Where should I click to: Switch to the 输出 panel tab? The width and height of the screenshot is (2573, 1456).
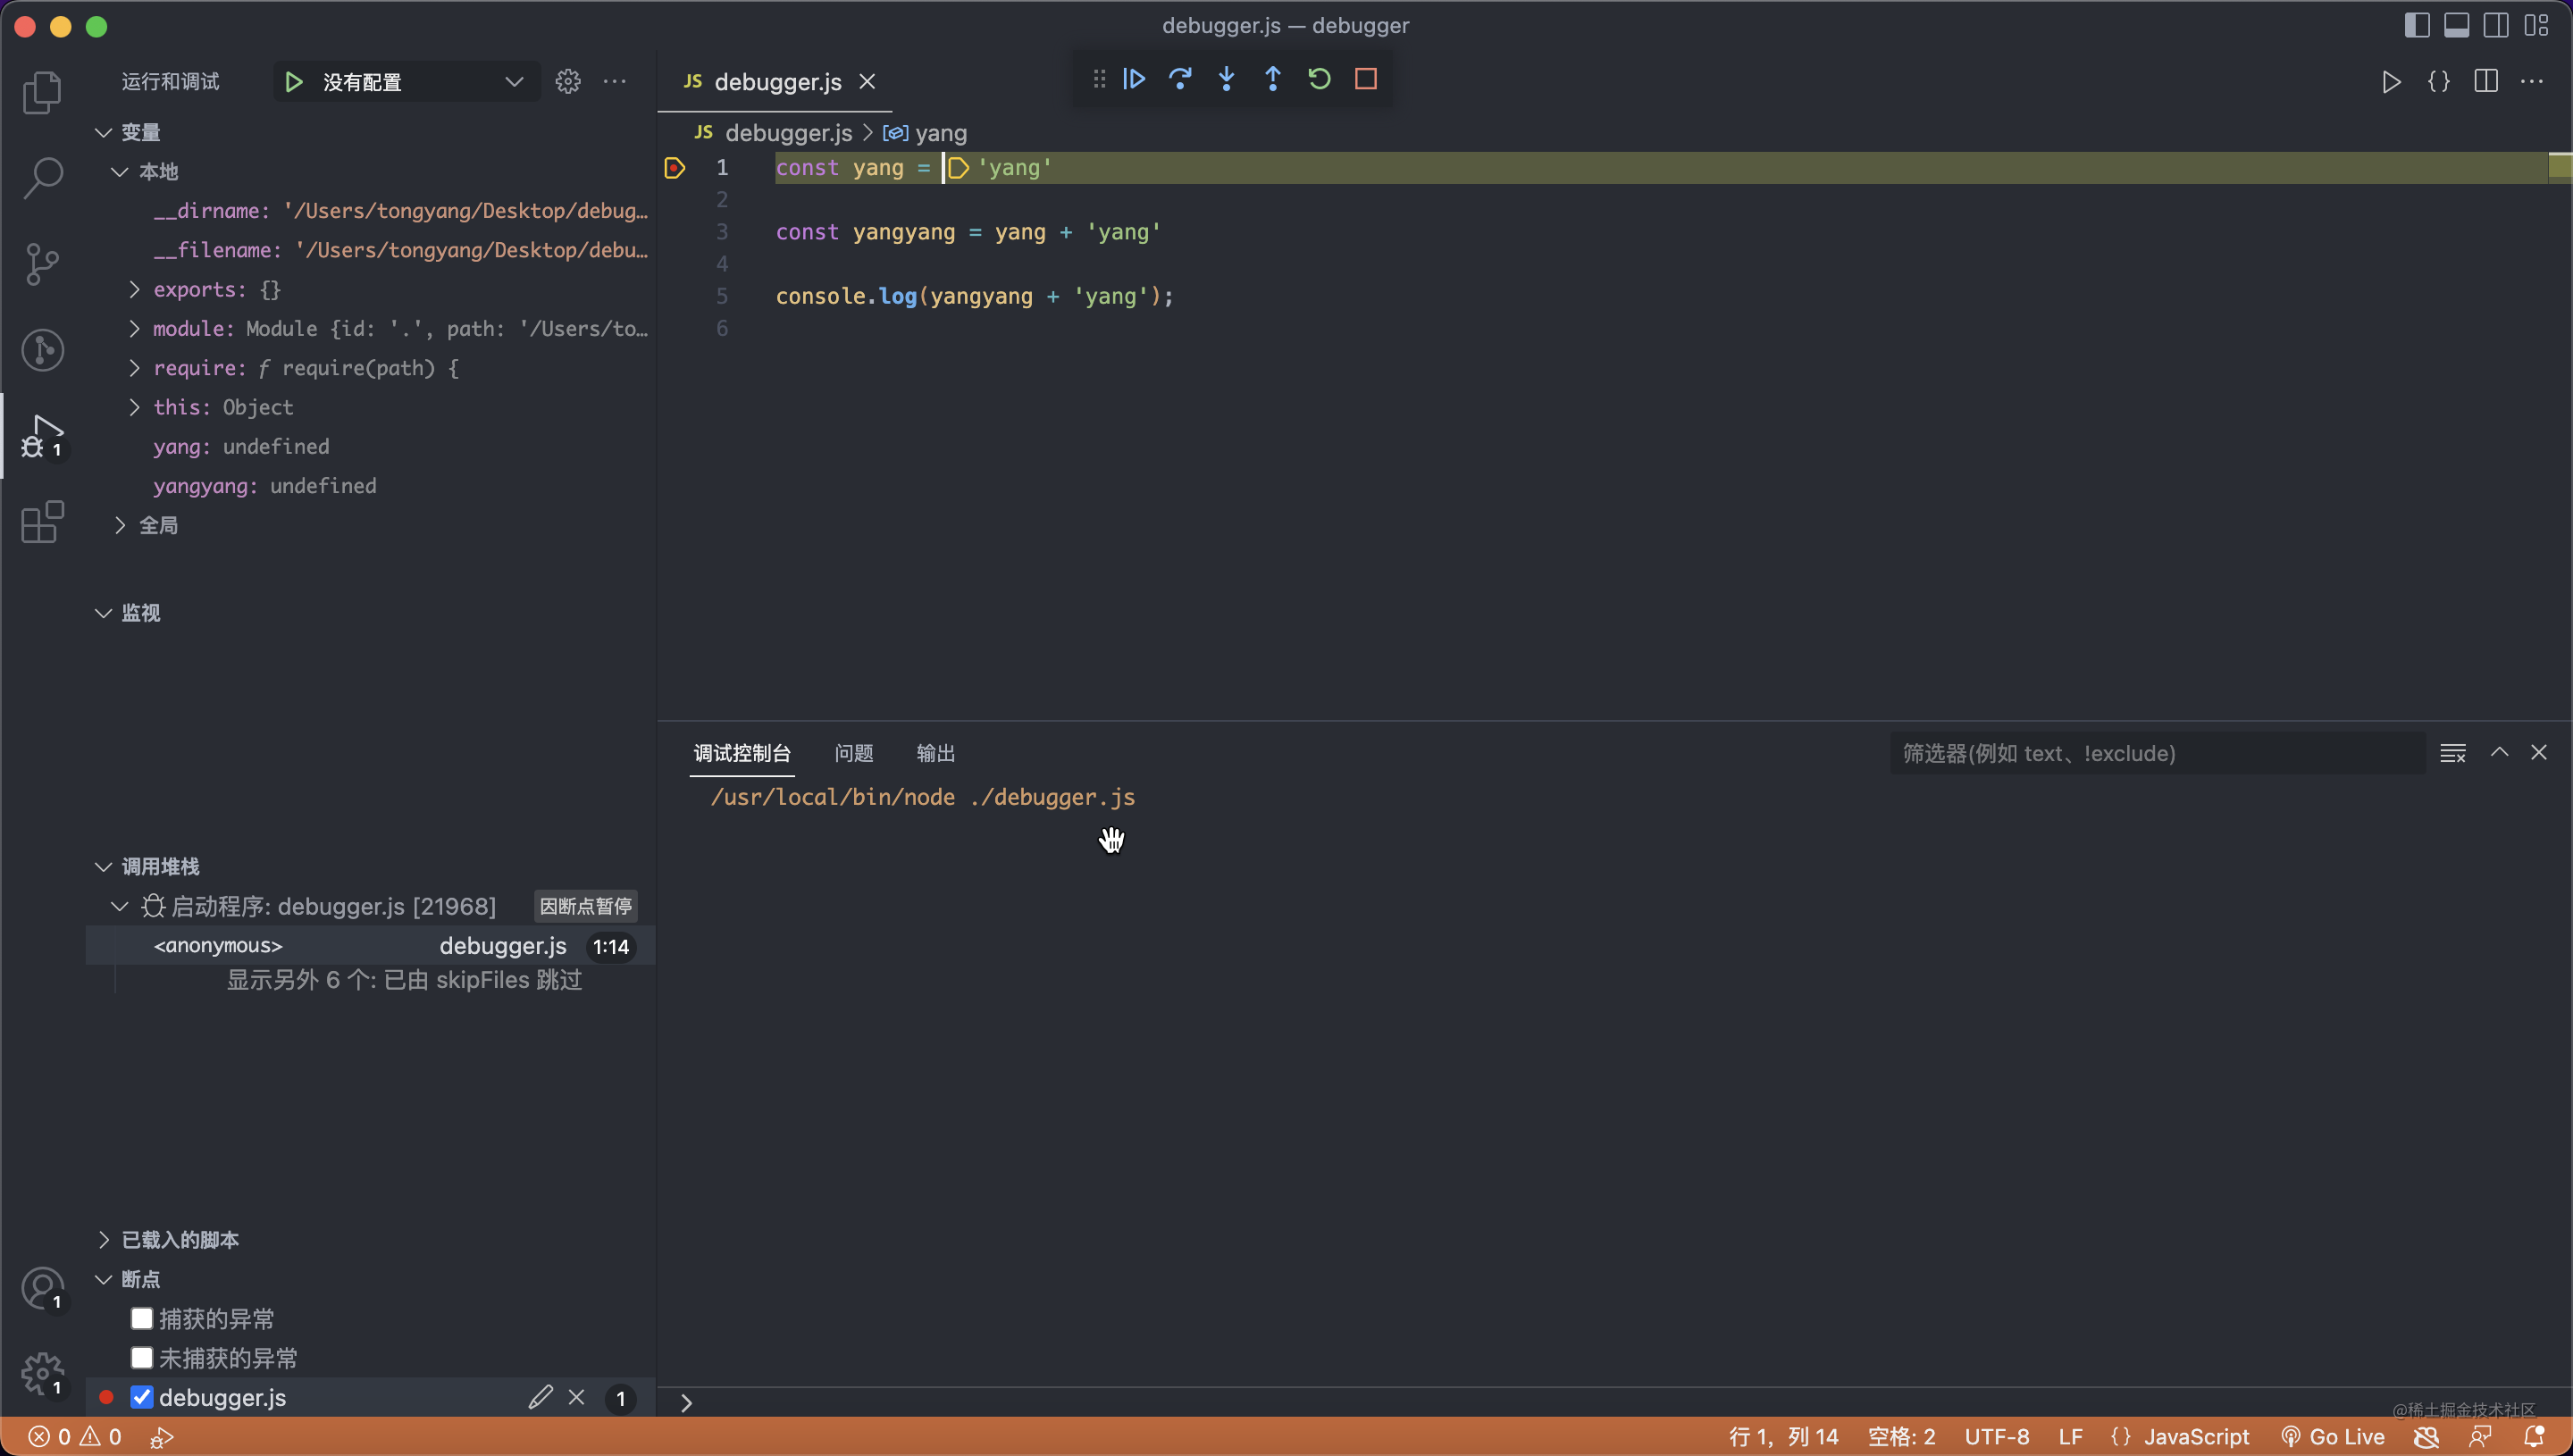(x=935, y=753)
